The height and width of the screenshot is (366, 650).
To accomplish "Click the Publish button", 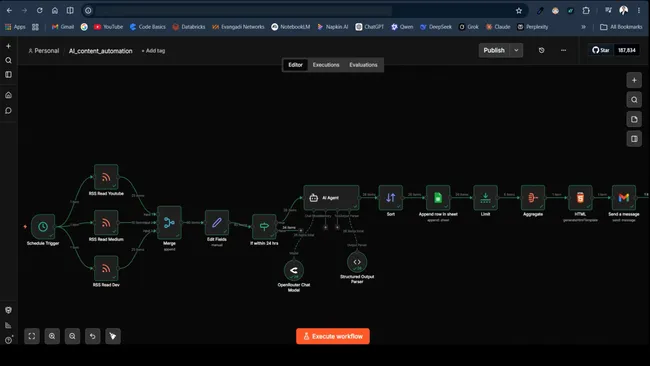I will coord(494,50).
